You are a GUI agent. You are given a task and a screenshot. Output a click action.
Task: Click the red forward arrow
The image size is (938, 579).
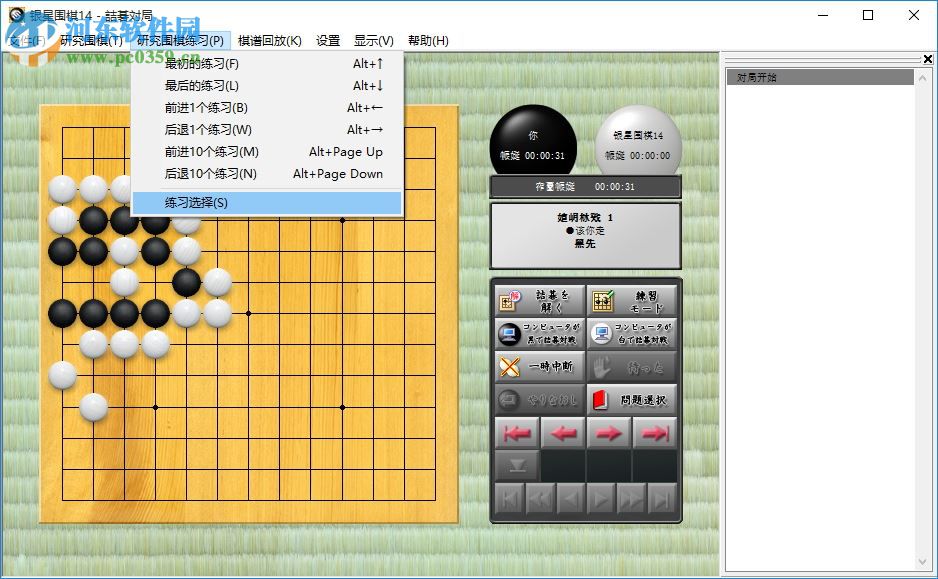[611, 432]
